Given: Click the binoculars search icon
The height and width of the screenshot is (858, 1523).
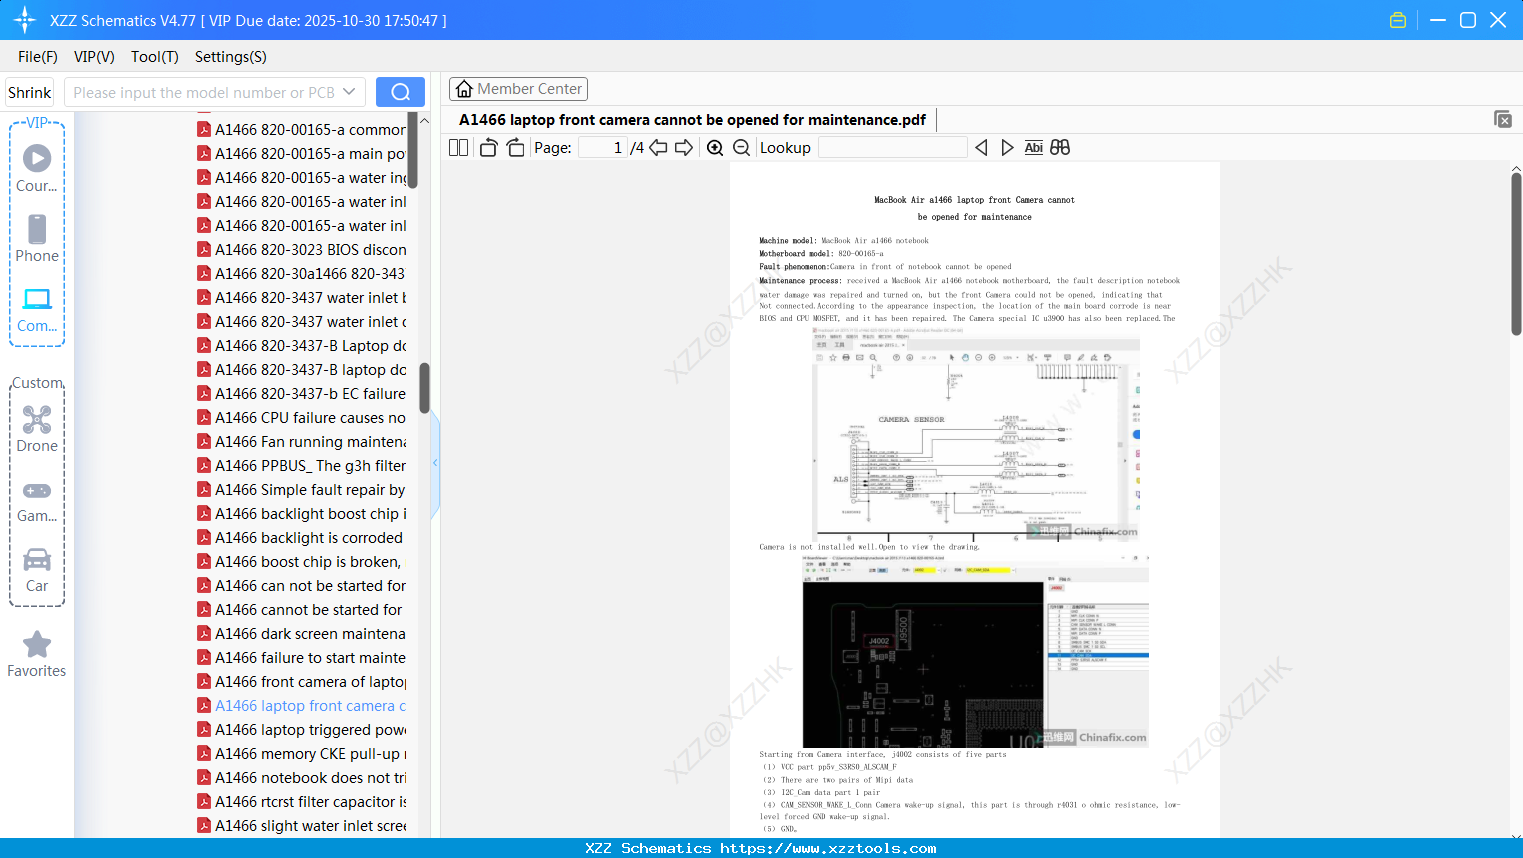Looking at the screenshot, I should (x=1060, y=148).
